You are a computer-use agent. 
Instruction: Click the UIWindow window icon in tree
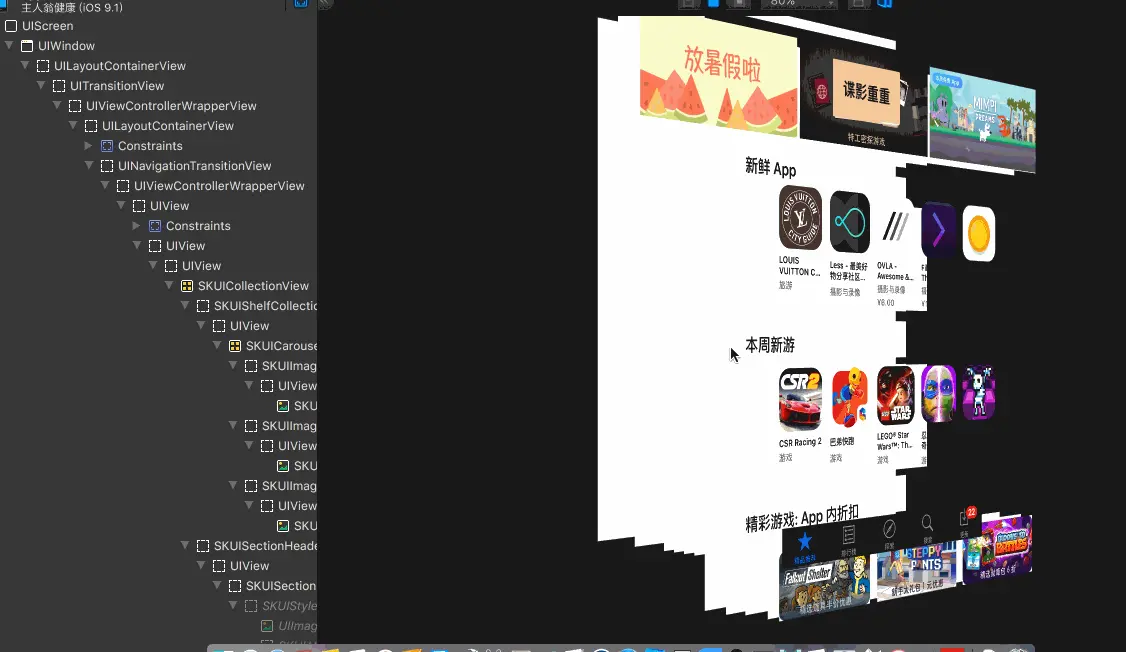click(x=27, y=46)
